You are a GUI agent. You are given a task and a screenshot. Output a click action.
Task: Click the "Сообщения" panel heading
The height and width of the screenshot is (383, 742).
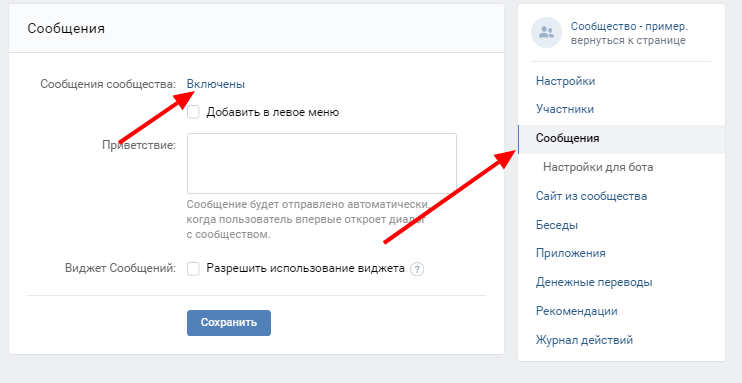pyautogui.click(x=66, y=28)
